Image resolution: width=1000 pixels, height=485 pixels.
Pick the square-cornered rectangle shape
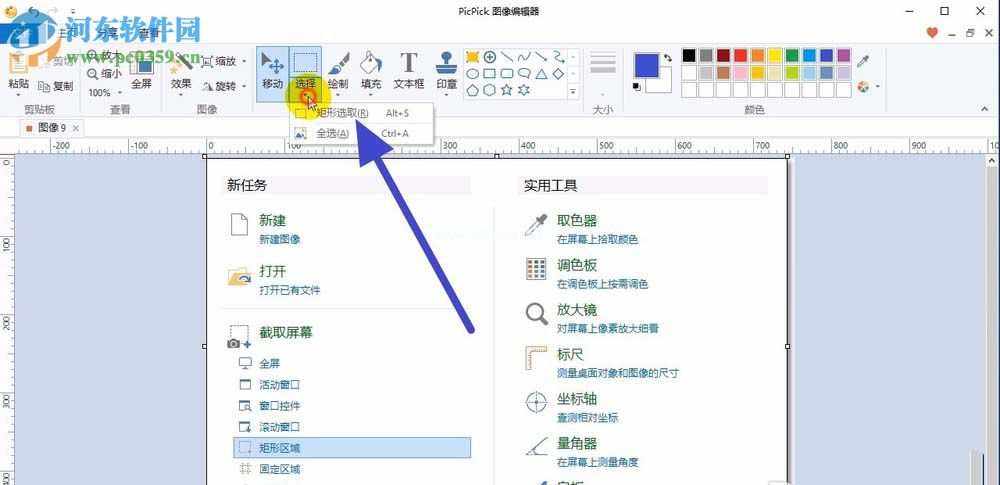pos(490,74)
